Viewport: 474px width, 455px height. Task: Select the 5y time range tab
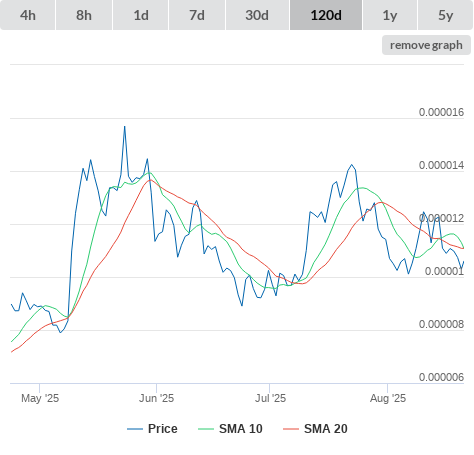coord(446,15)
